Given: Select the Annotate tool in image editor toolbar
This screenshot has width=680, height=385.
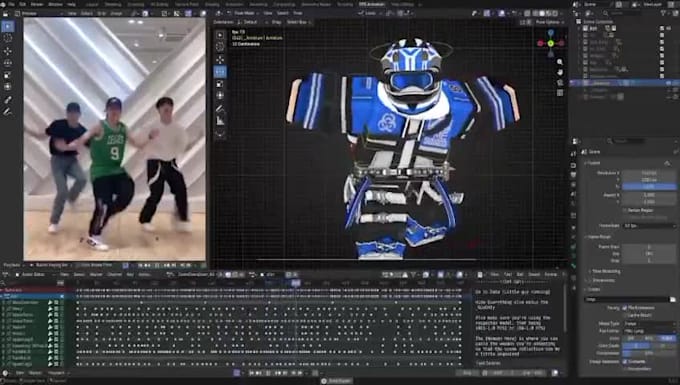Looking at the screenshot, I should coord(8,100).
